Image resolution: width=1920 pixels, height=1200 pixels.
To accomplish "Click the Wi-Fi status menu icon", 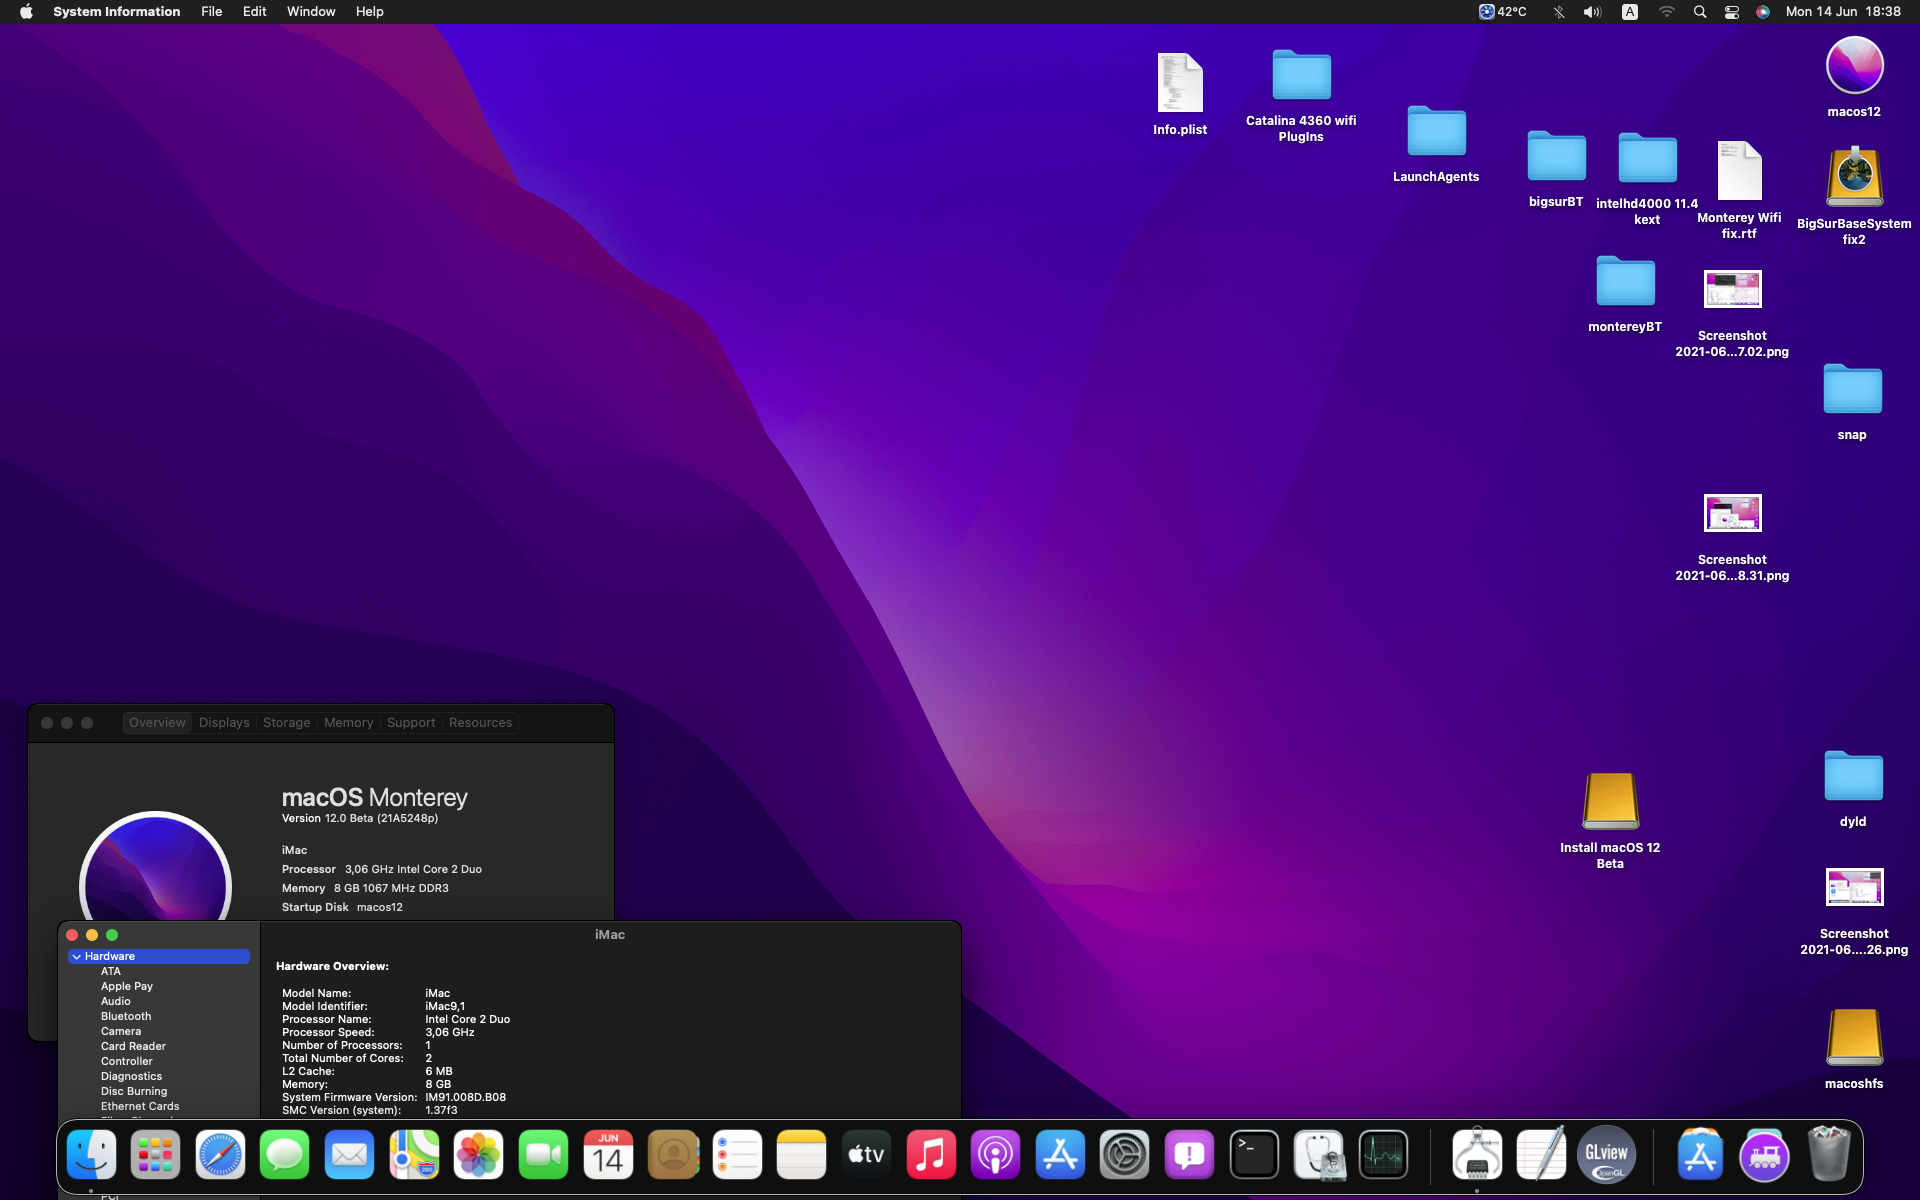I will coord(1666,12).
